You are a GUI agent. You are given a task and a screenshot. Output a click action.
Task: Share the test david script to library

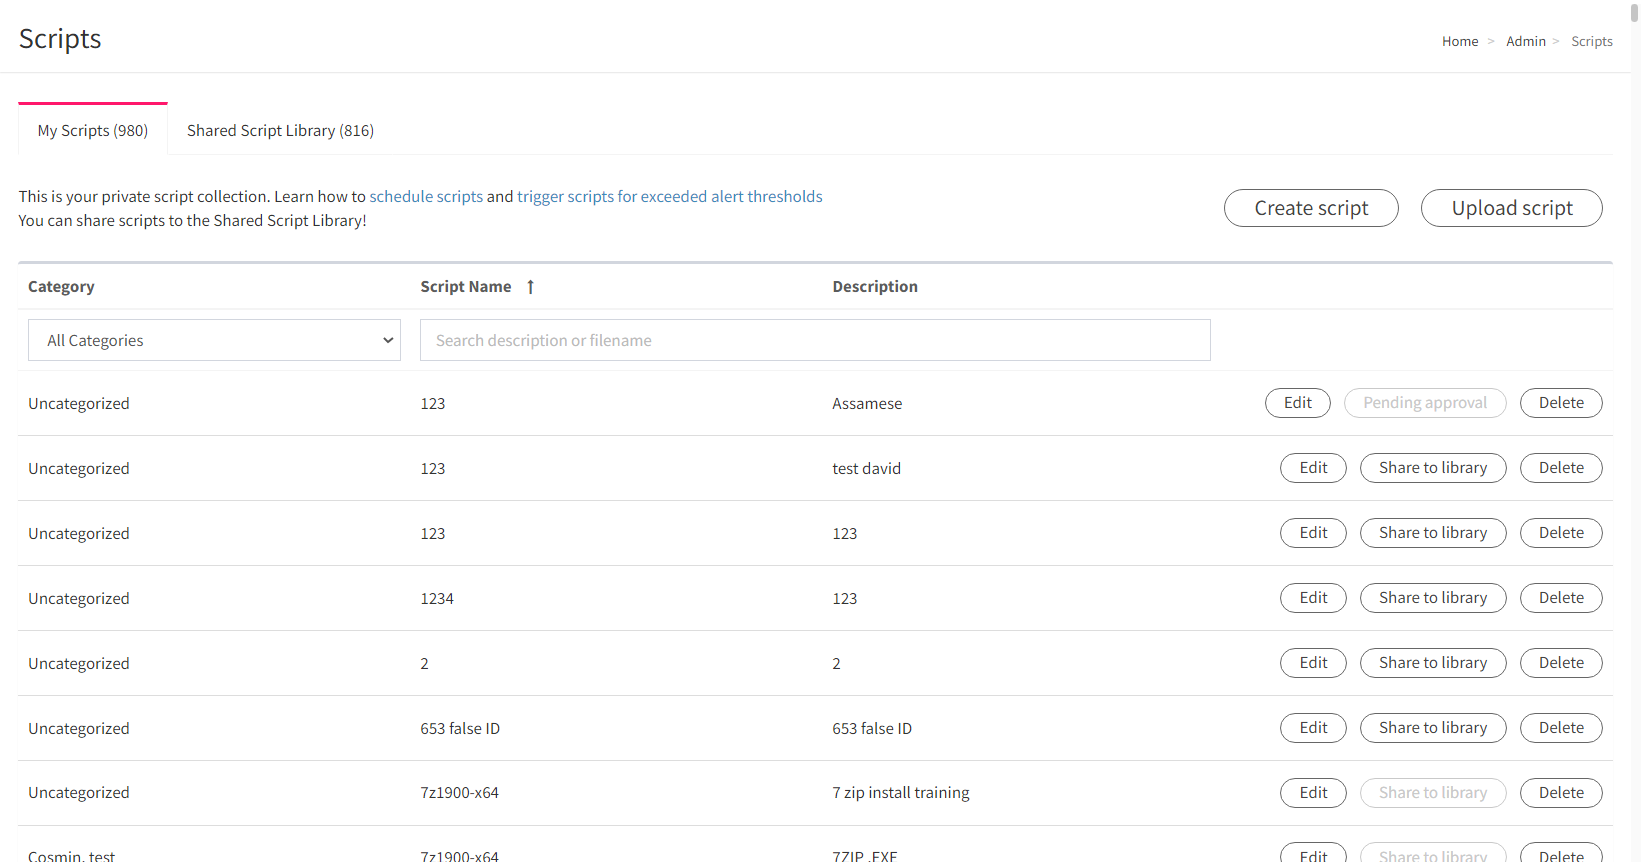click(1433, 468)
